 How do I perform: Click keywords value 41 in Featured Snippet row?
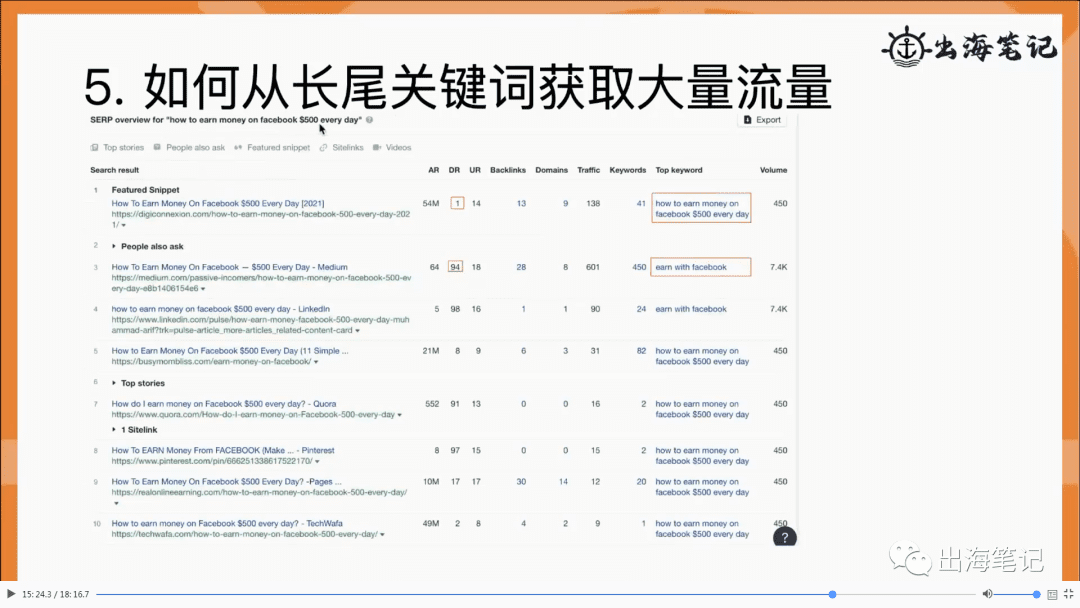[x=641, y=204]
